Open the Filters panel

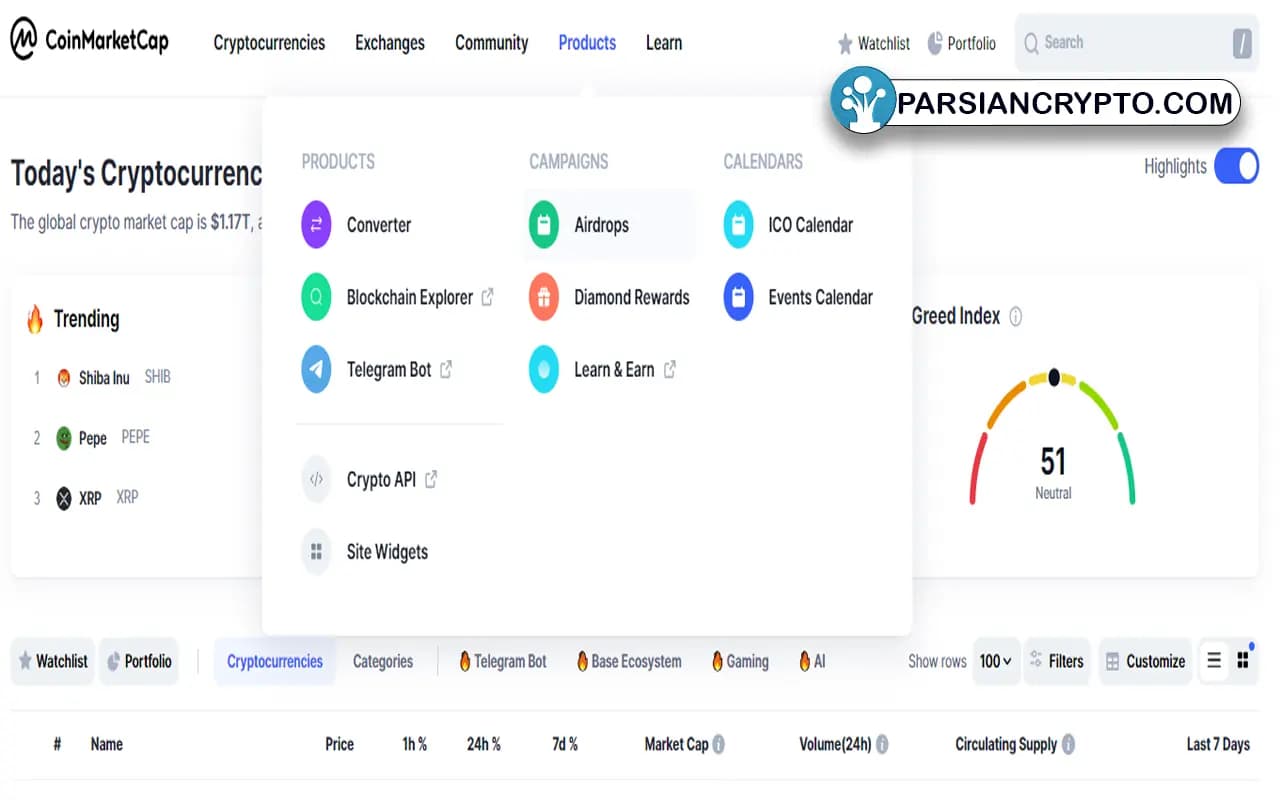click(x=1057, y=661)
